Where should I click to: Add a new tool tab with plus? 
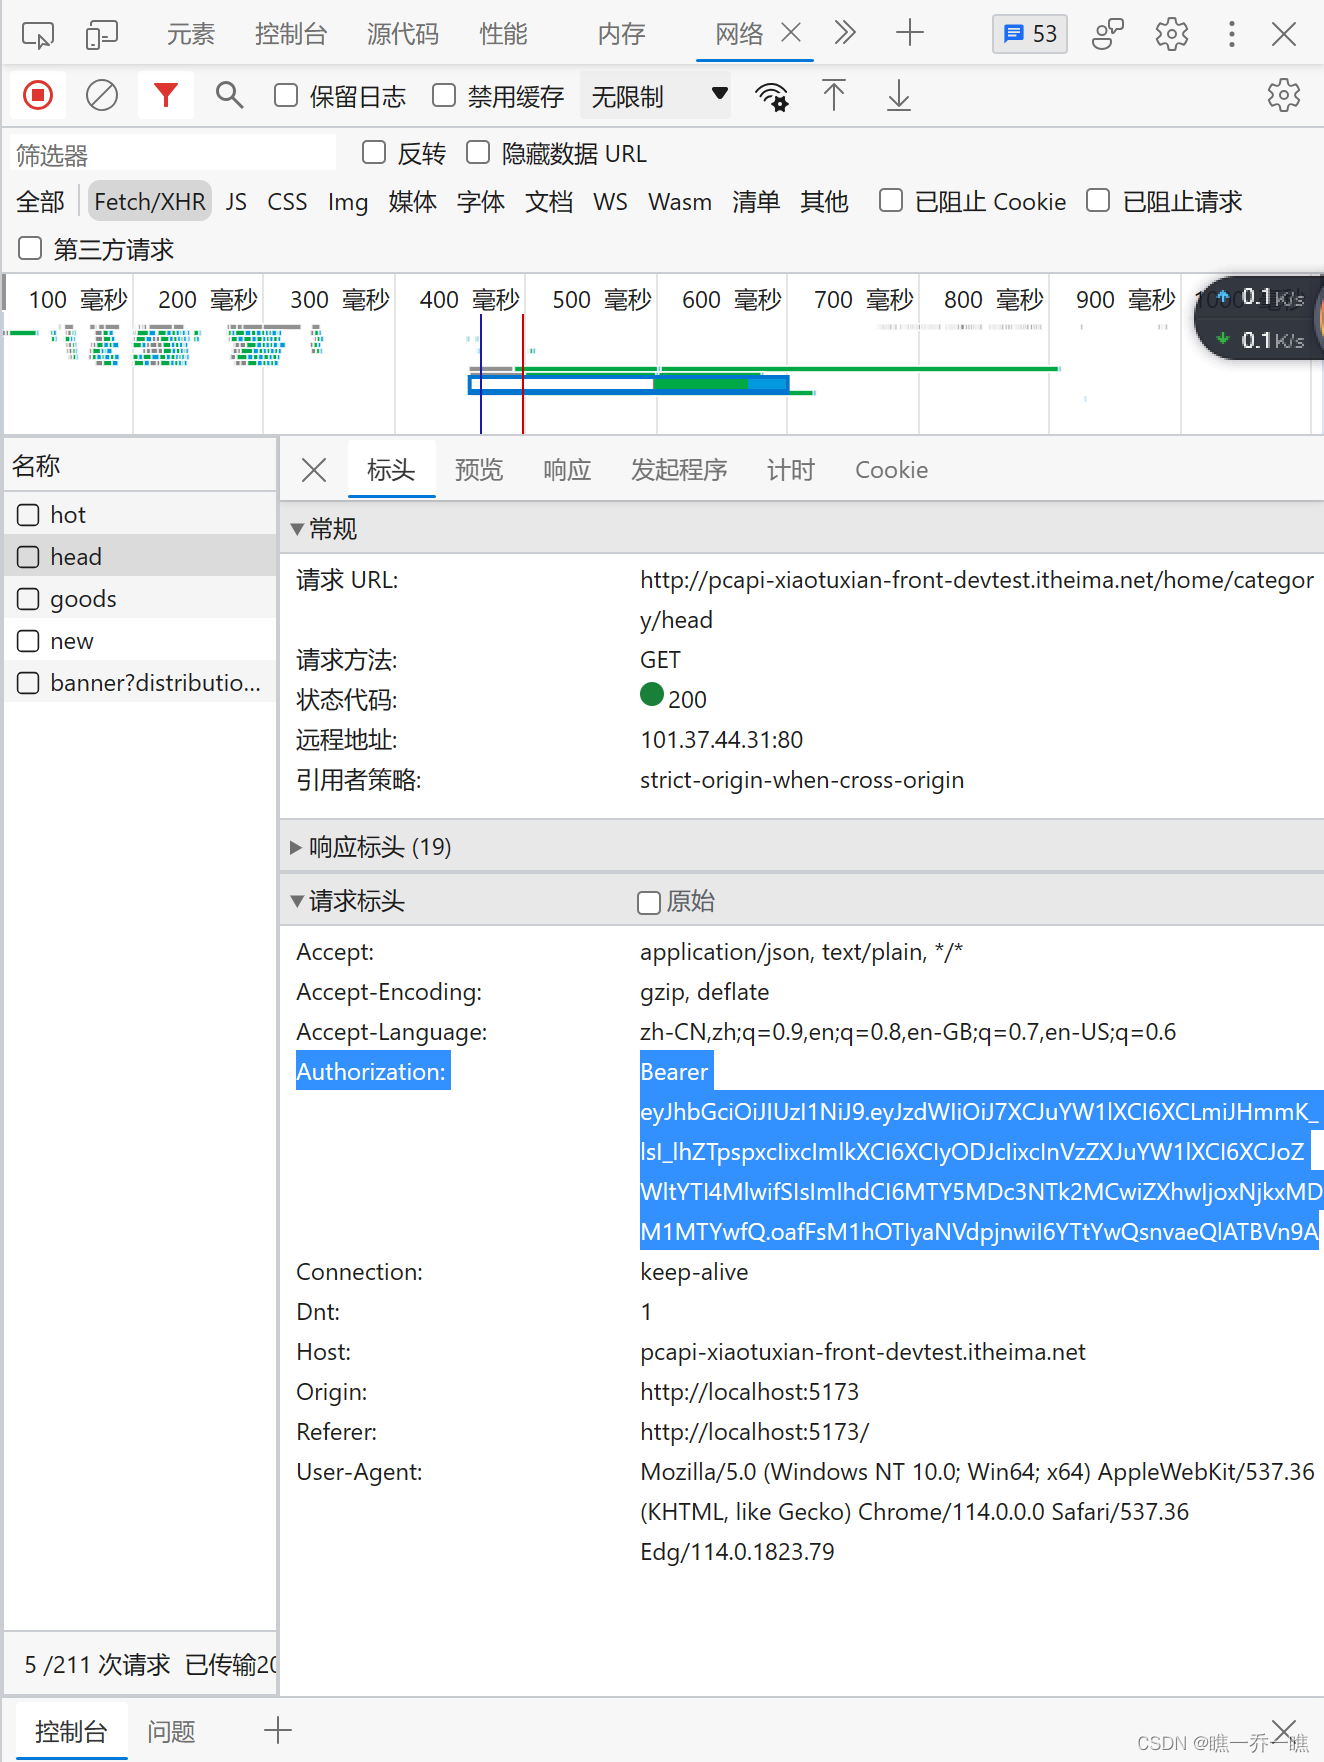tap(909, 34)
